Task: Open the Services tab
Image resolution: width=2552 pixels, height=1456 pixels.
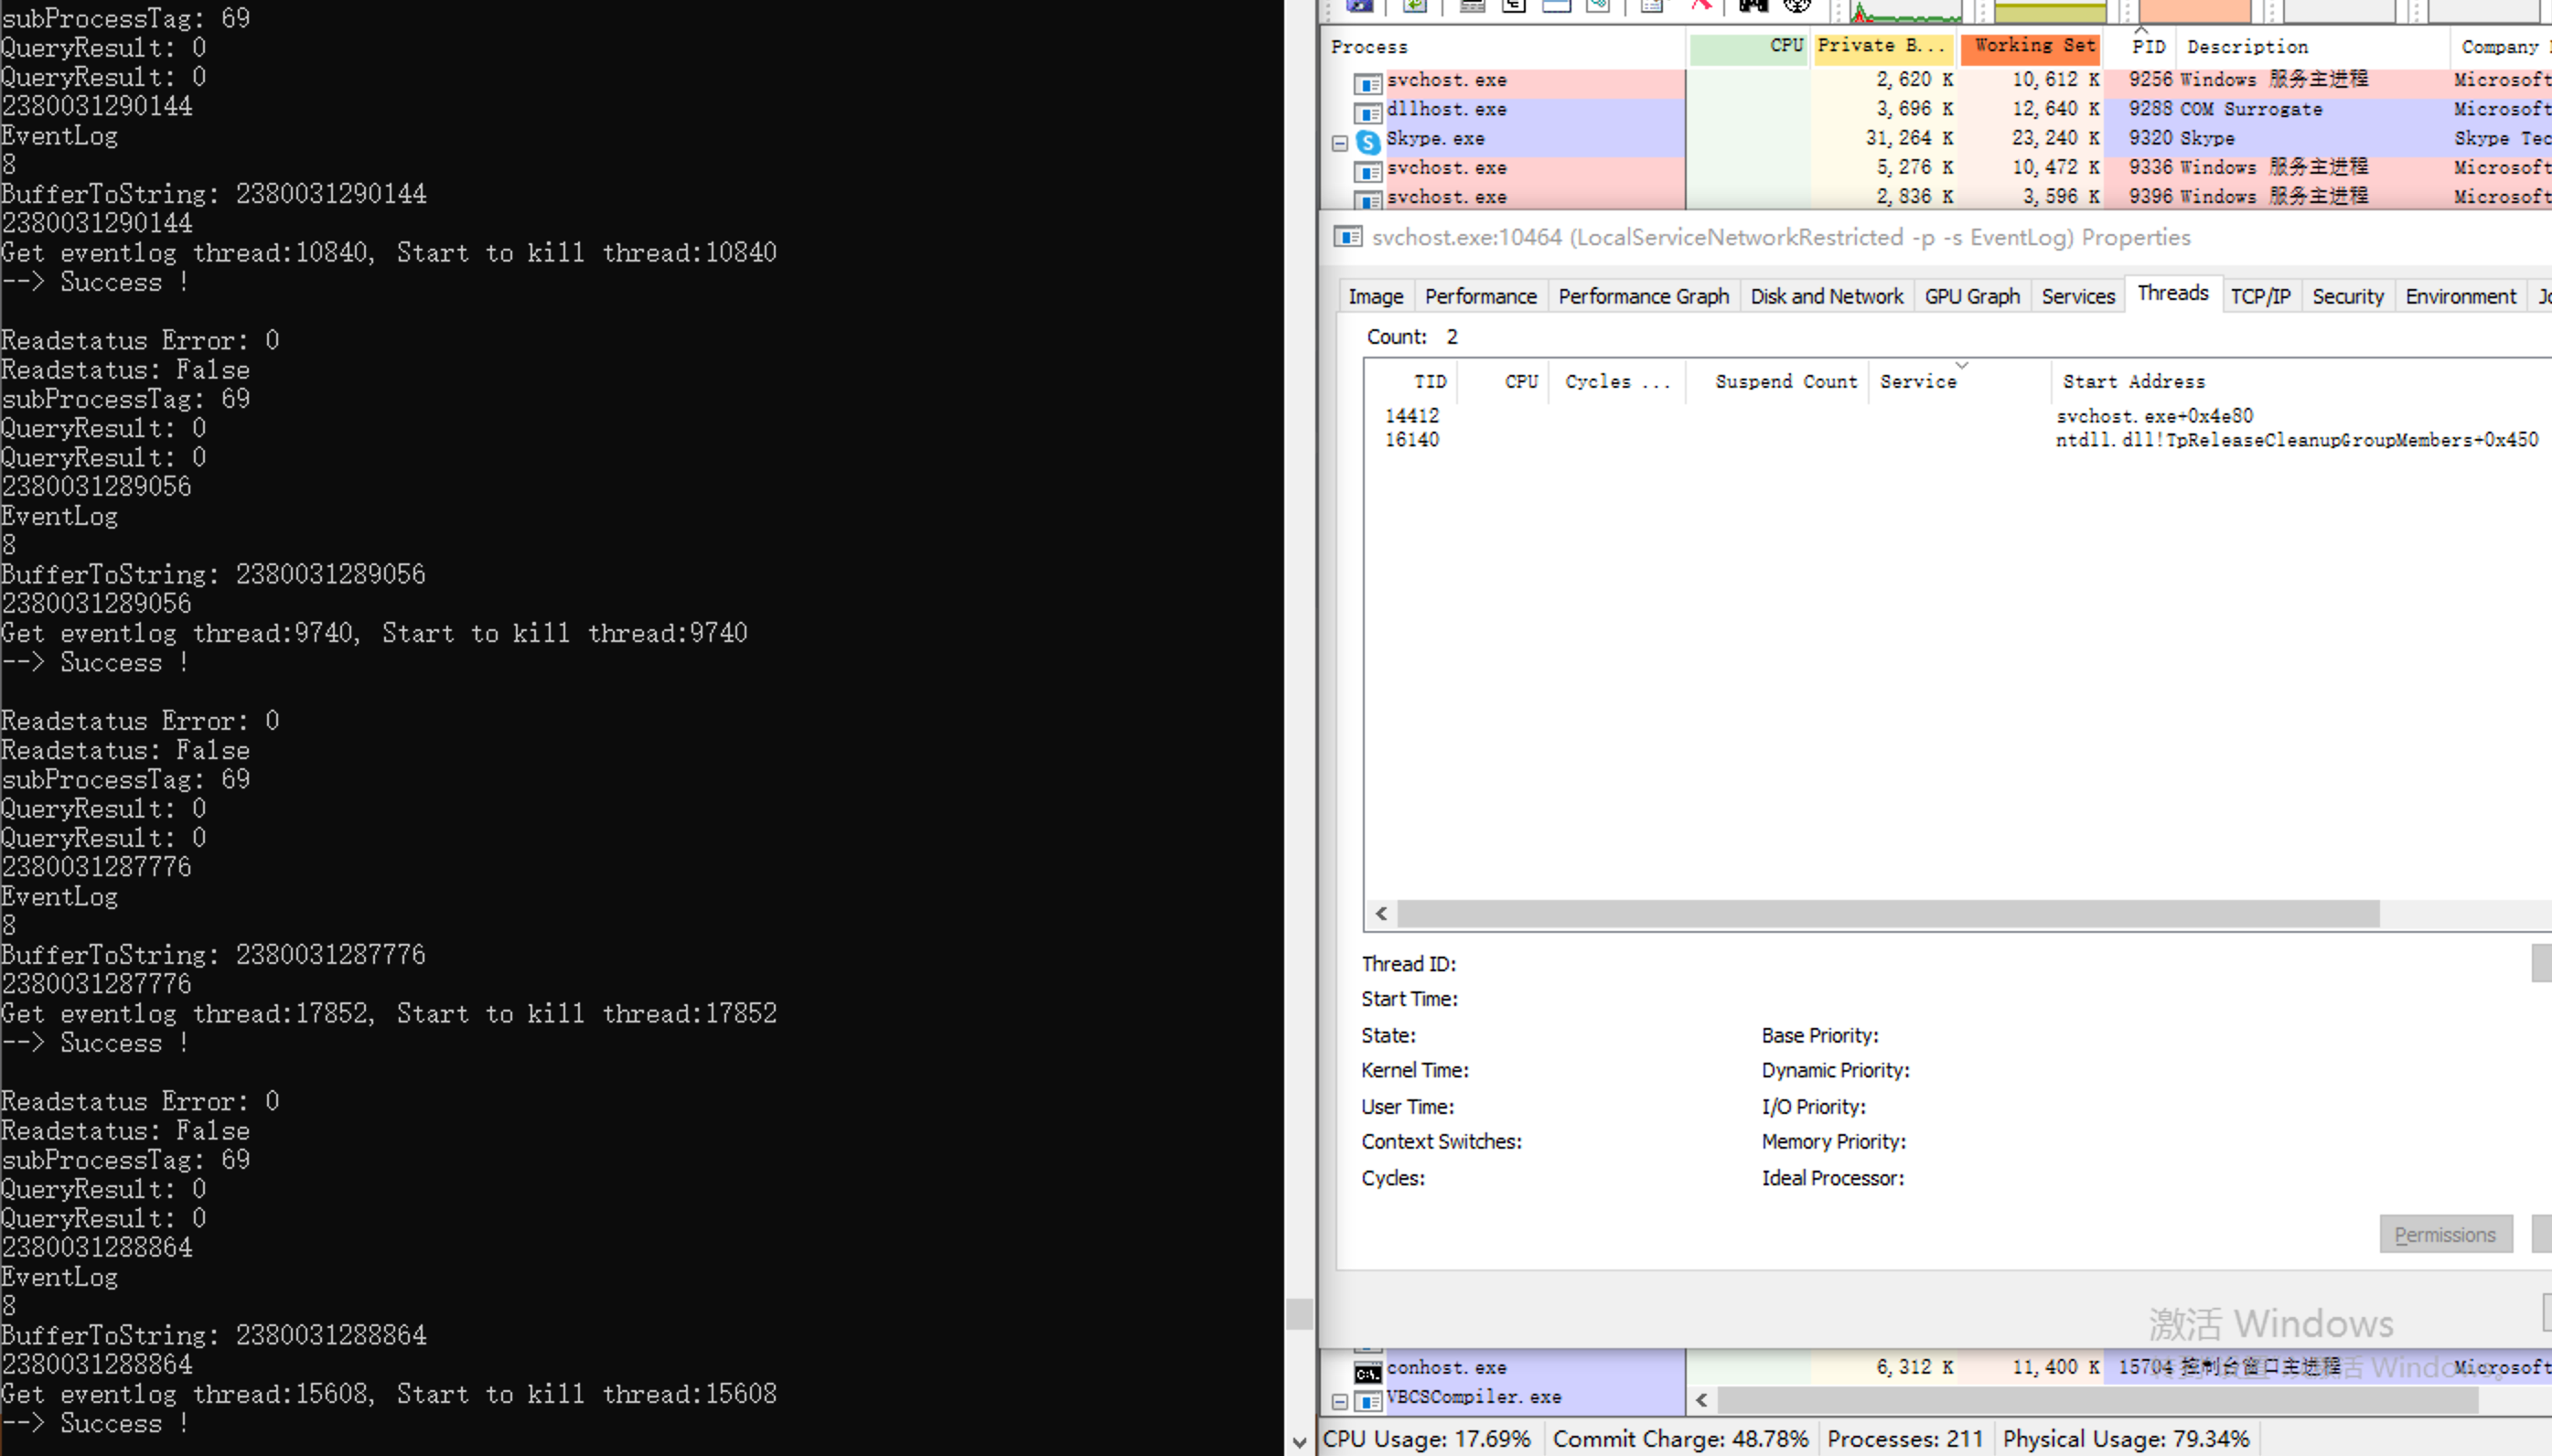Action: coord(2077,297)
